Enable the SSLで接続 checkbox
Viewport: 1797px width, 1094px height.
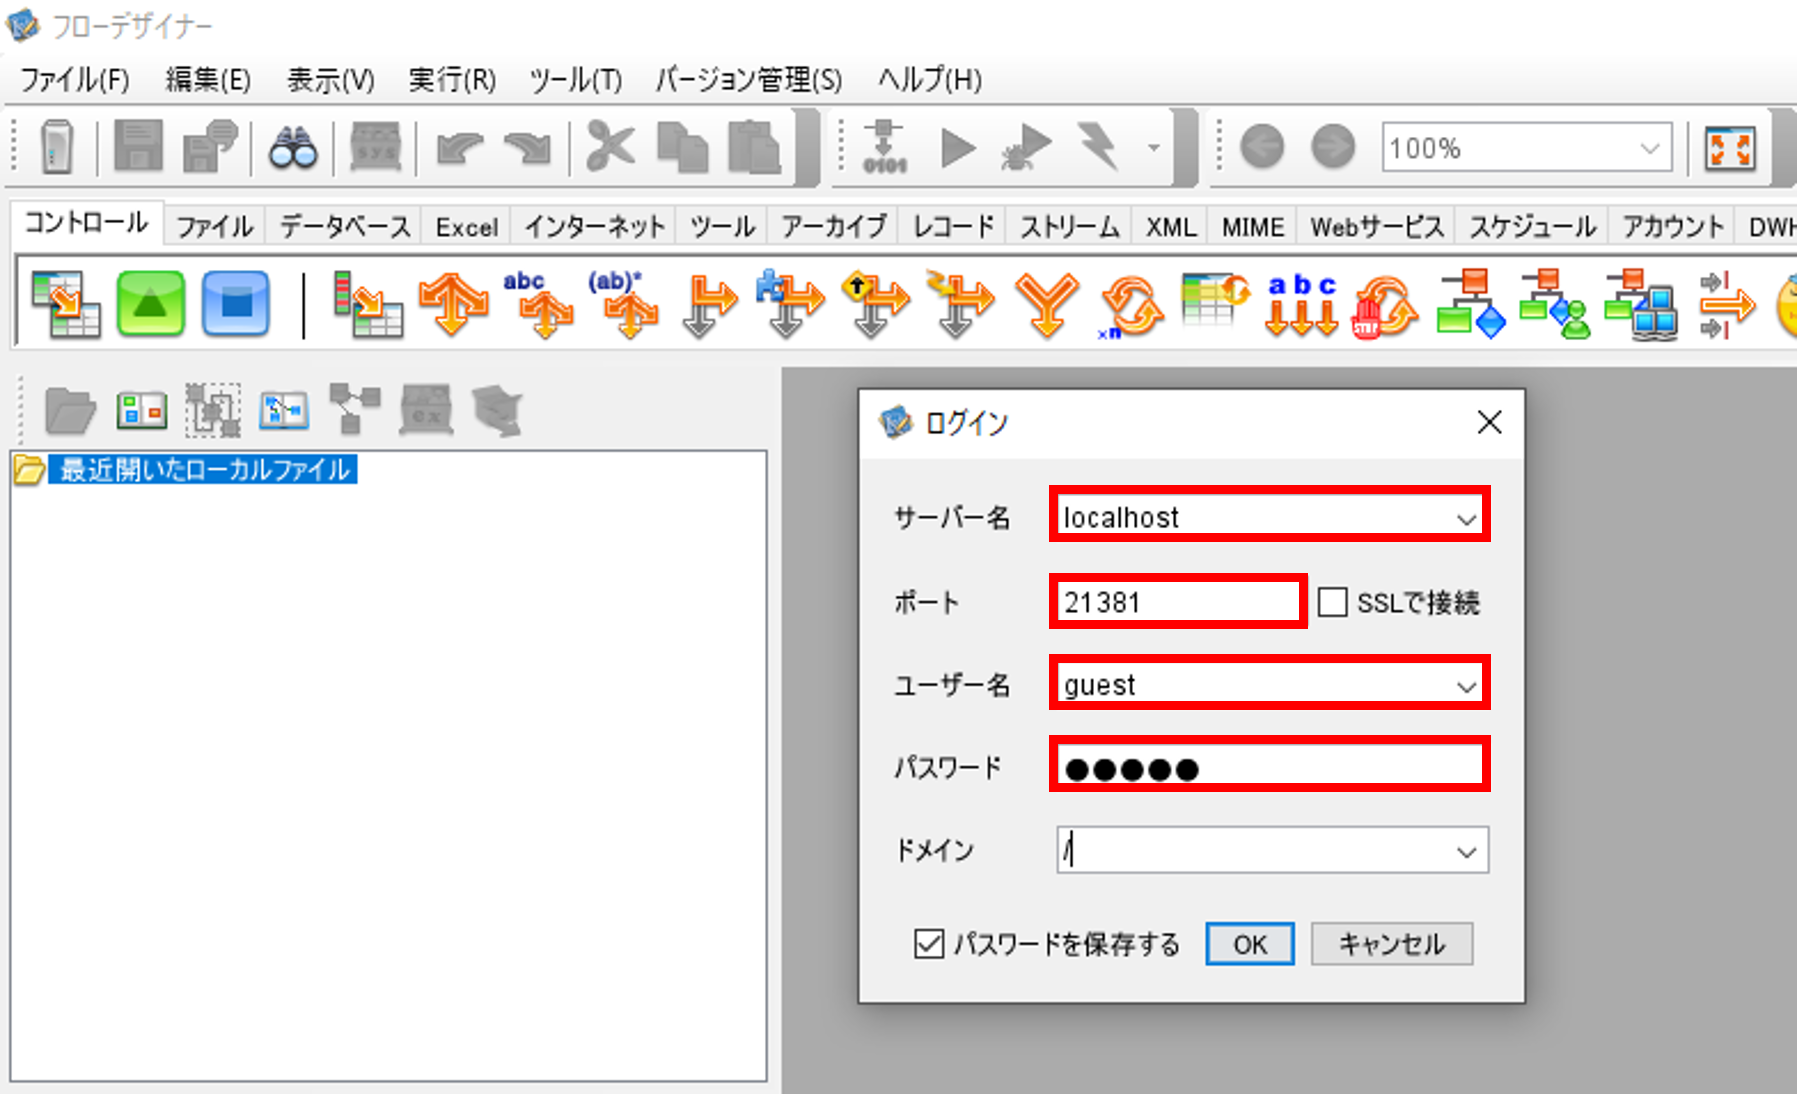pos(1332,602)
